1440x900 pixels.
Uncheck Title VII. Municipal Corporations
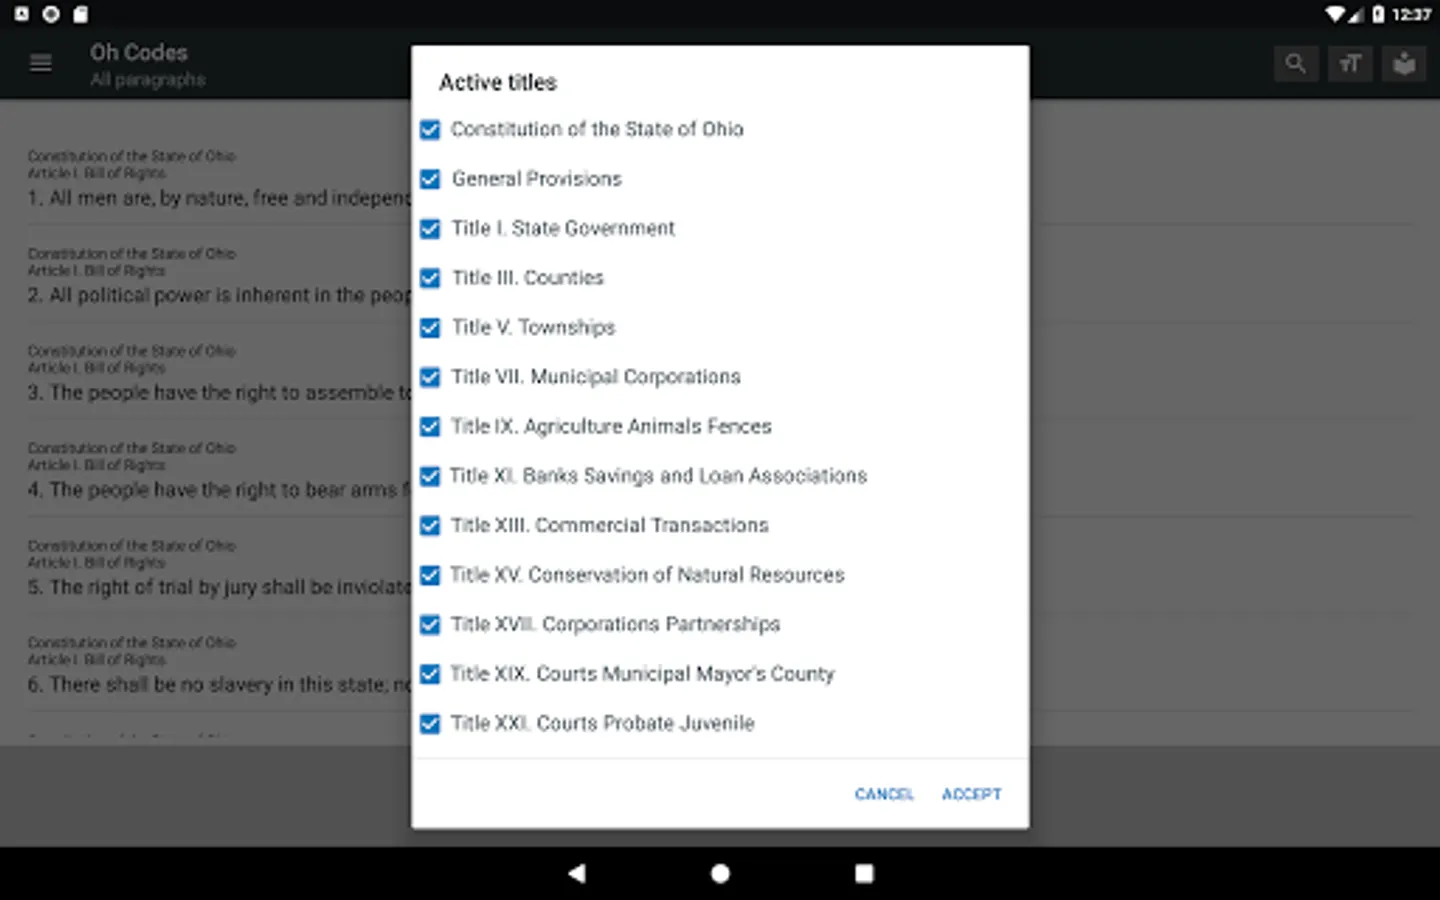pyautogui.click(x=430, y=377)
